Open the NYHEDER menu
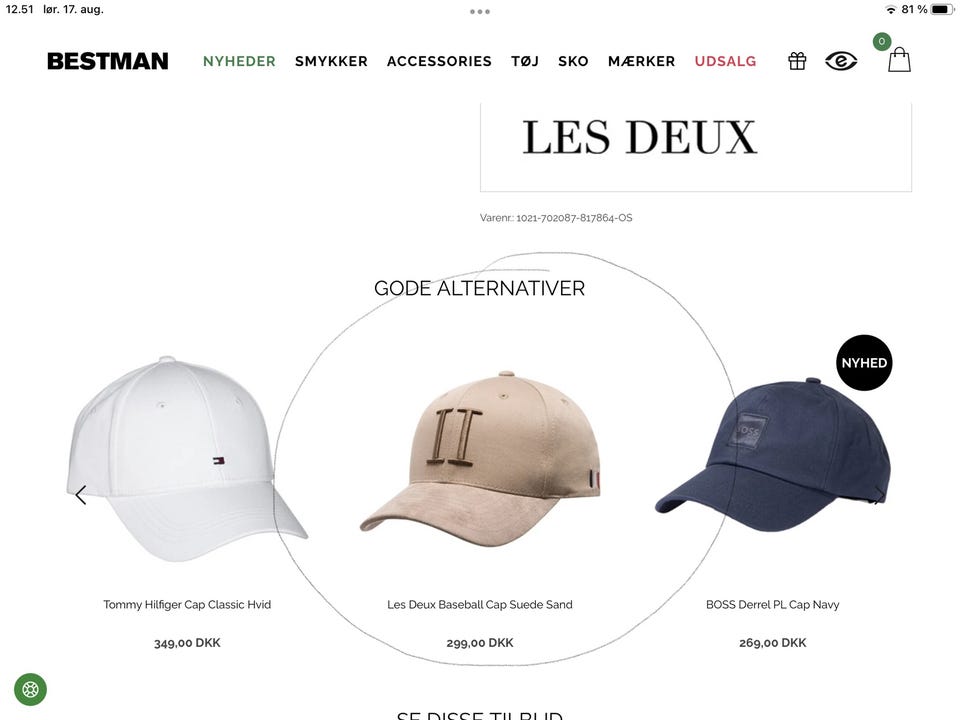 click(x=239, y=61)
